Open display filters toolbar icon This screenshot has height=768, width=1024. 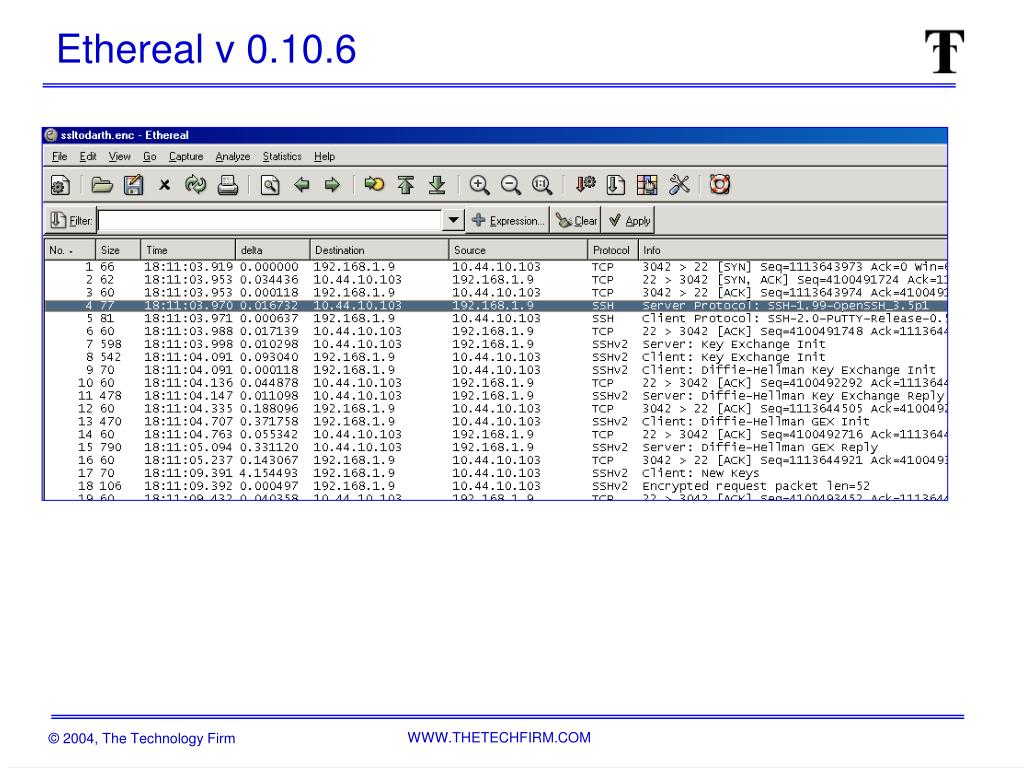615,185
